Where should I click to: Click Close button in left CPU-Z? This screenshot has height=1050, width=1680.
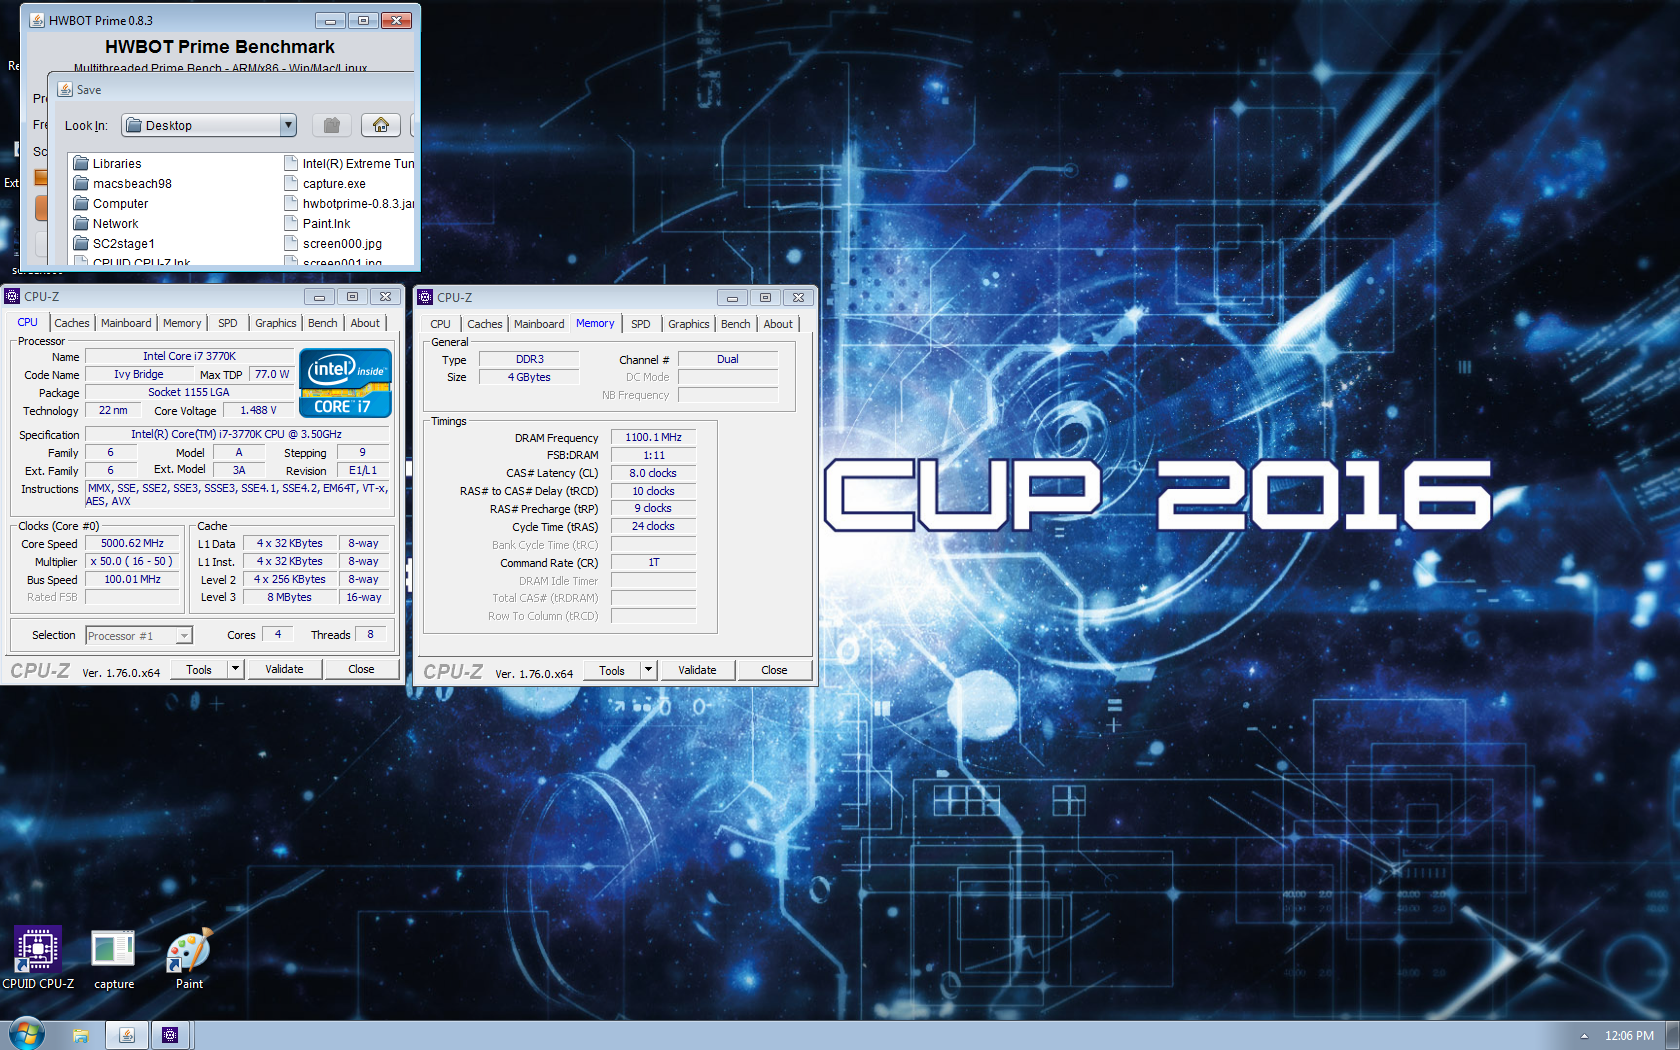361,669
